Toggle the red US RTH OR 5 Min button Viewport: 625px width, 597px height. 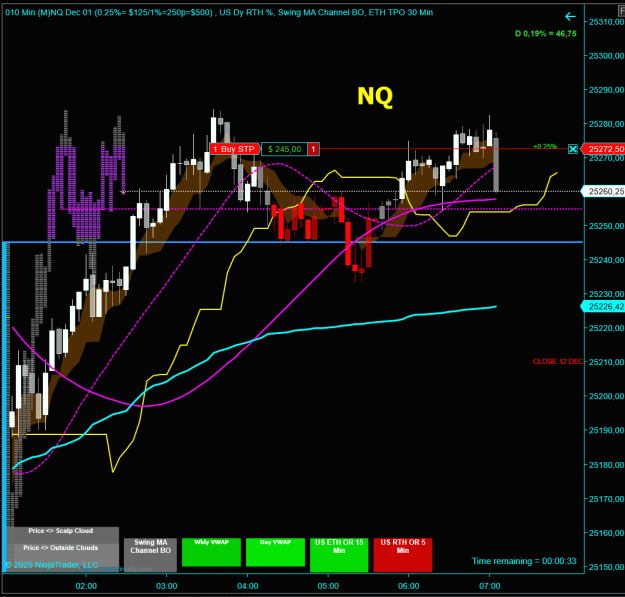[x=403, y=555]
